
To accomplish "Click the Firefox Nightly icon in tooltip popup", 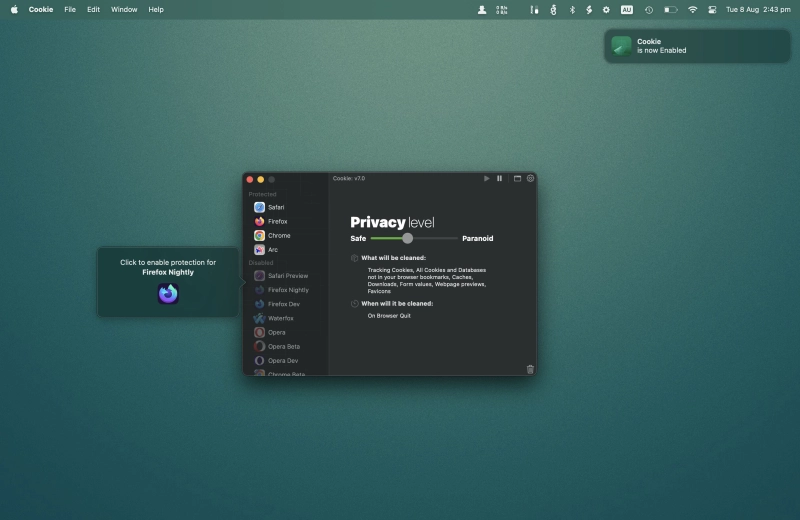I will coord(168,293).
